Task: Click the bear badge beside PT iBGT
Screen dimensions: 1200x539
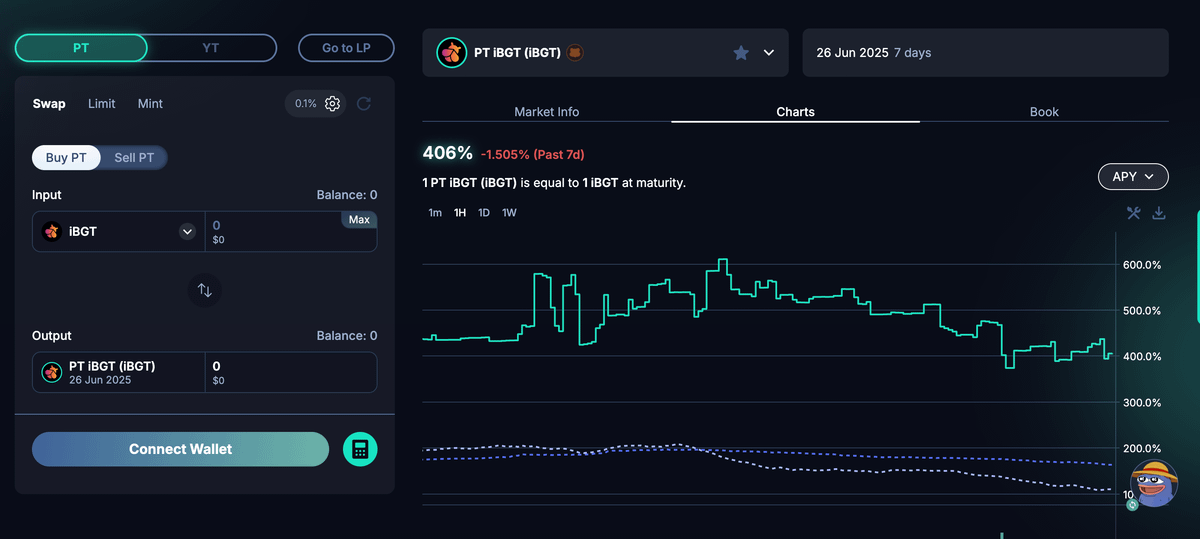Action: pos(575,53)
